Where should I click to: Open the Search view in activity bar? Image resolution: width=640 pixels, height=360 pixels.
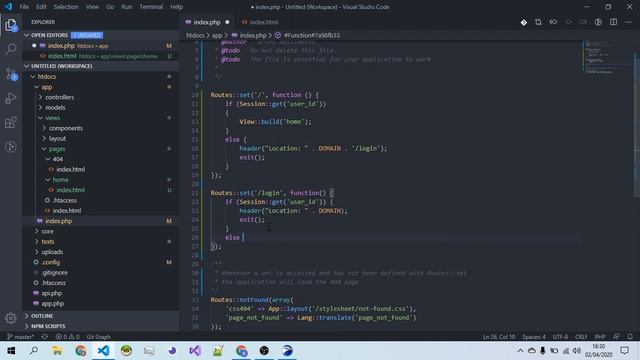11,49
